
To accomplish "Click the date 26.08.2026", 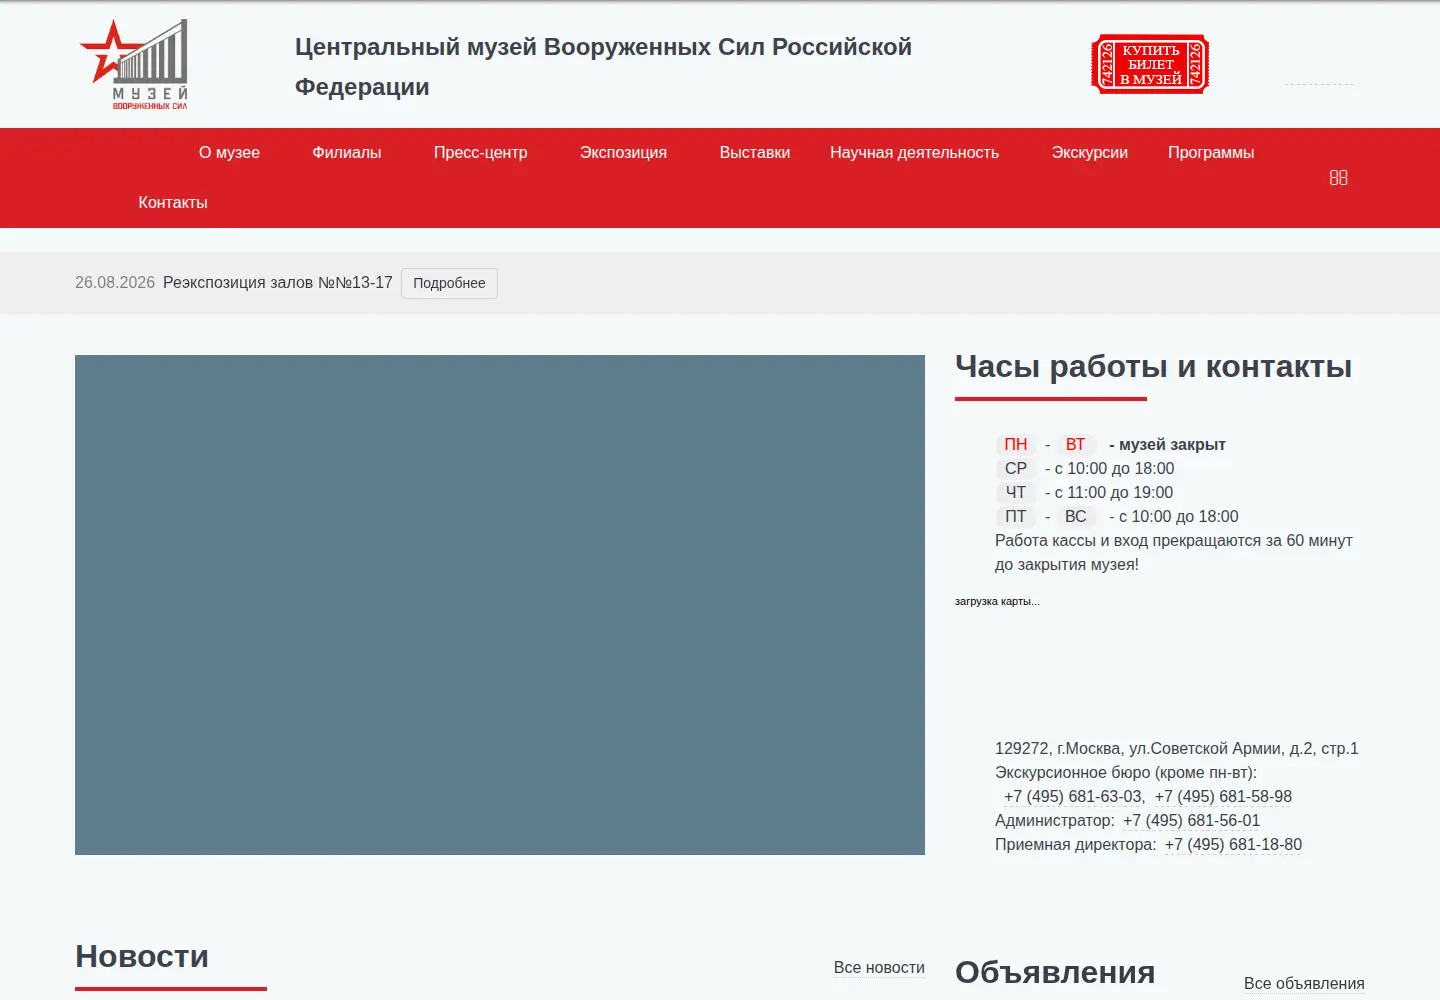I will [115, 283].
